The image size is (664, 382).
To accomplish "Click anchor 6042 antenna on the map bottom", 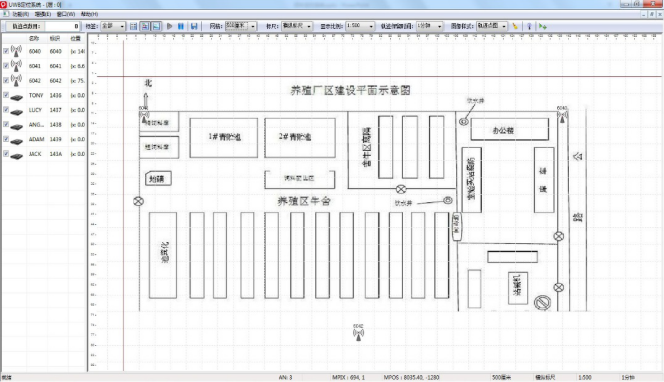I will coord(358,333).
